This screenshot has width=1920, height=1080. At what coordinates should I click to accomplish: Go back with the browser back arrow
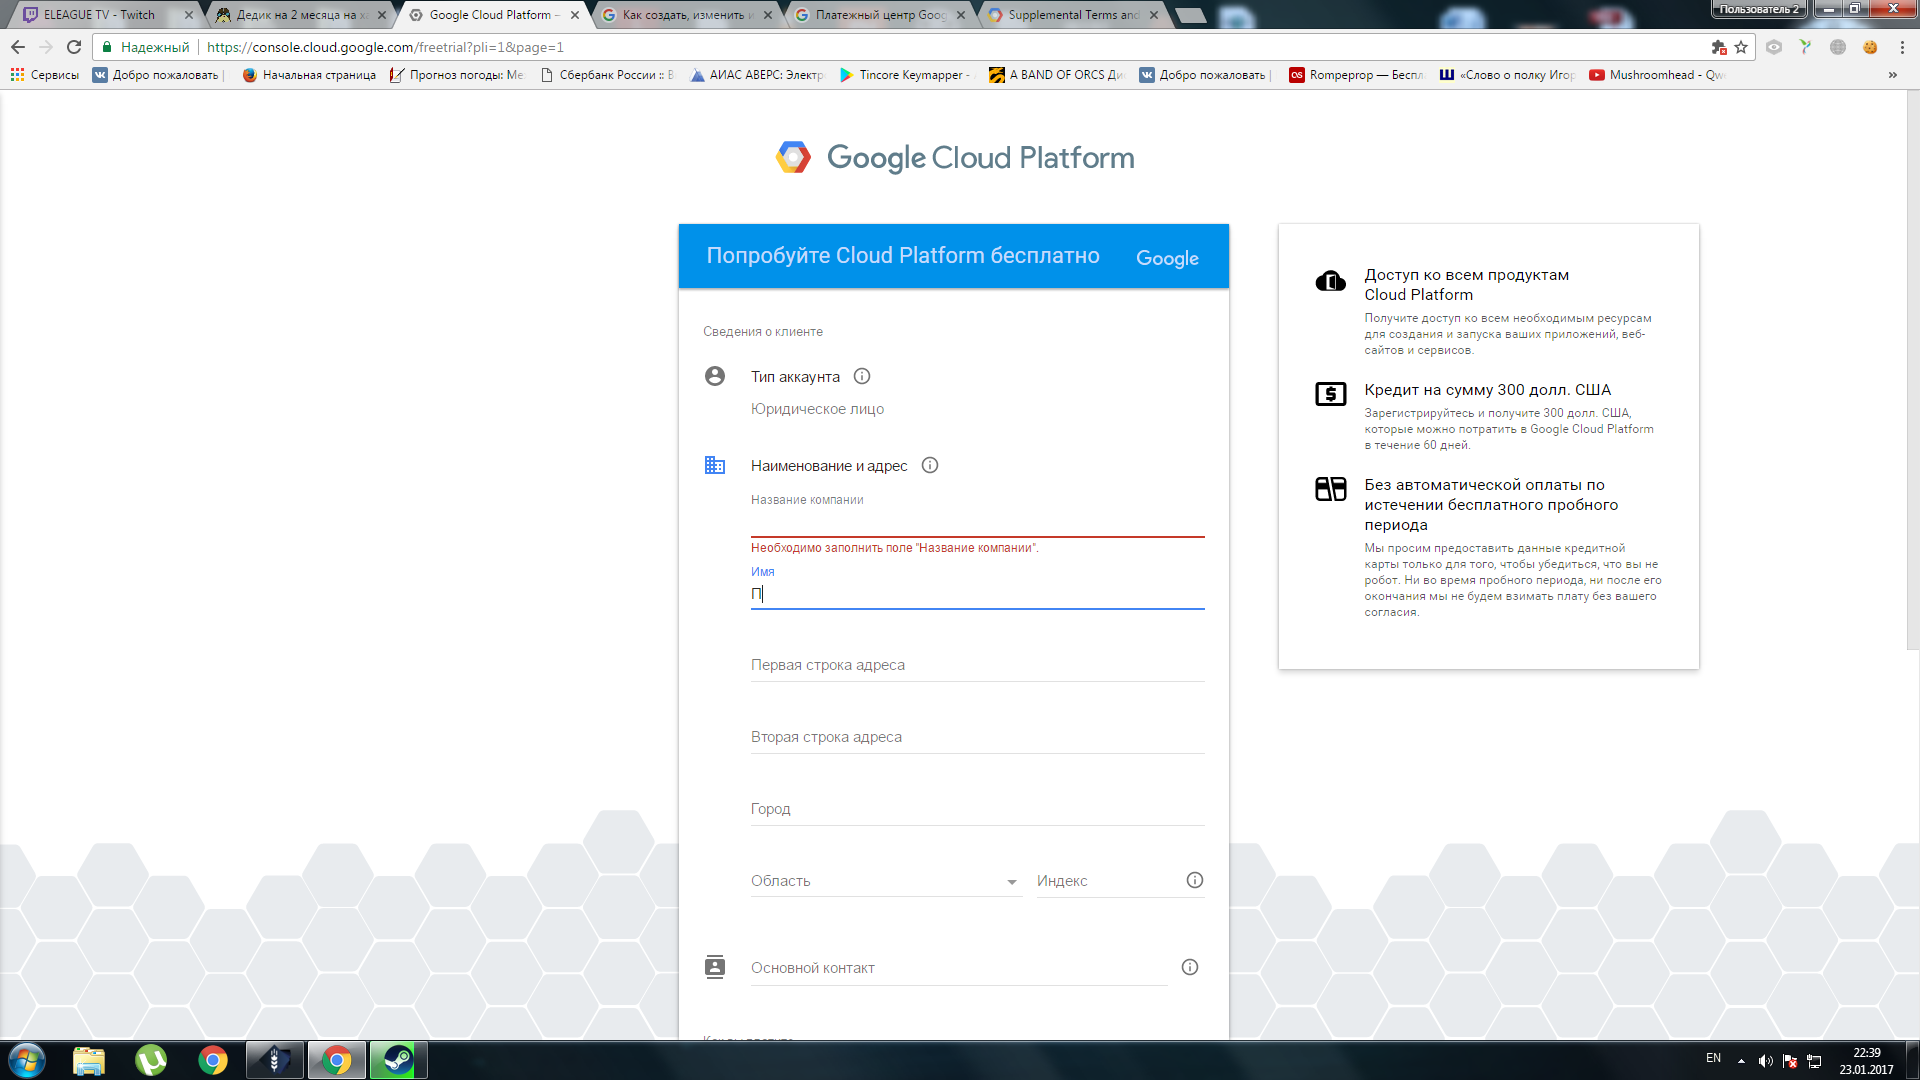click(x=18, y=47)
